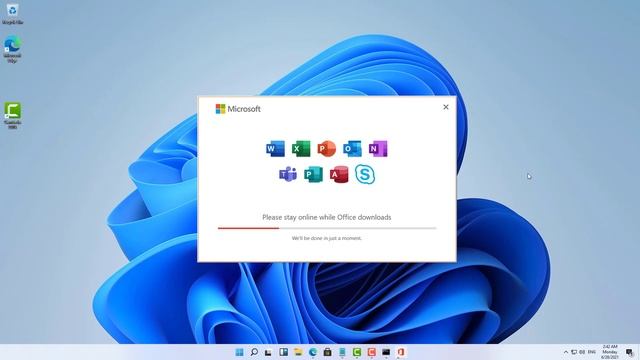
Task: Open Microsoft Edge from the taskbar
Action: (x=313, y=352)
